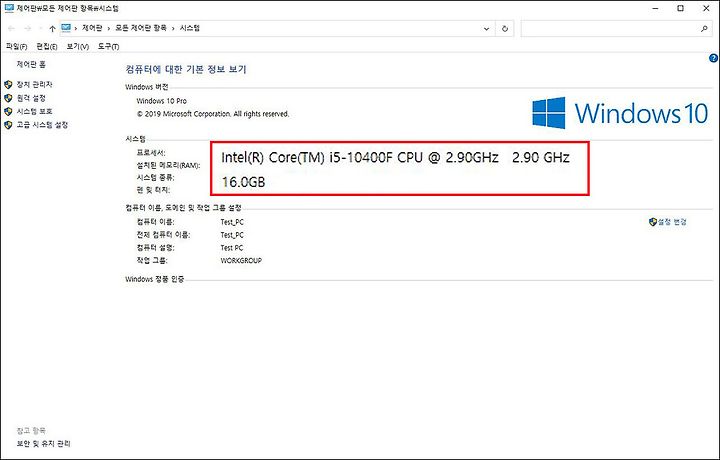Open the 도구(T) menu

point(108,46)
